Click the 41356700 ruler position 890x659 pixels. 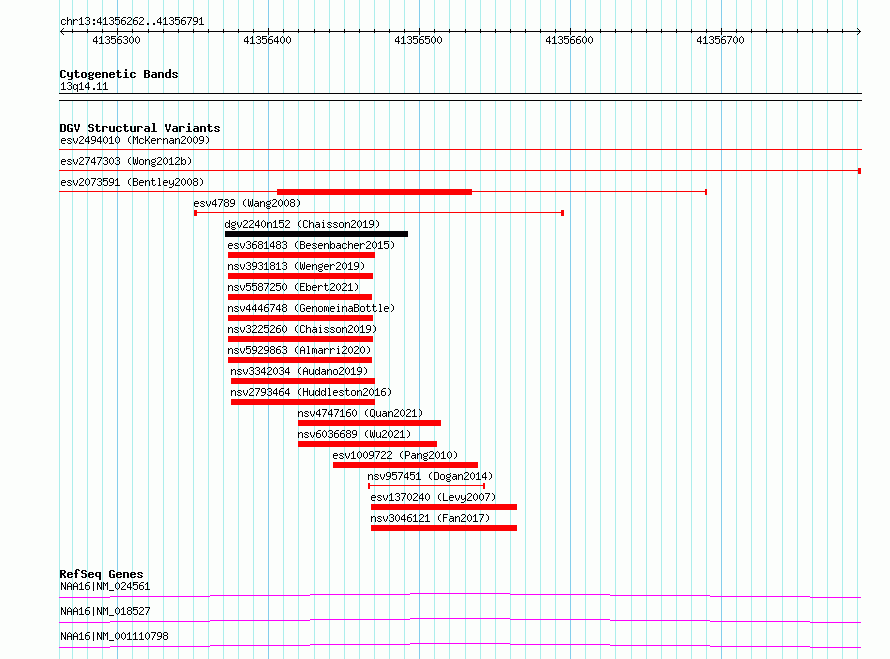click(x=720, y=40)
